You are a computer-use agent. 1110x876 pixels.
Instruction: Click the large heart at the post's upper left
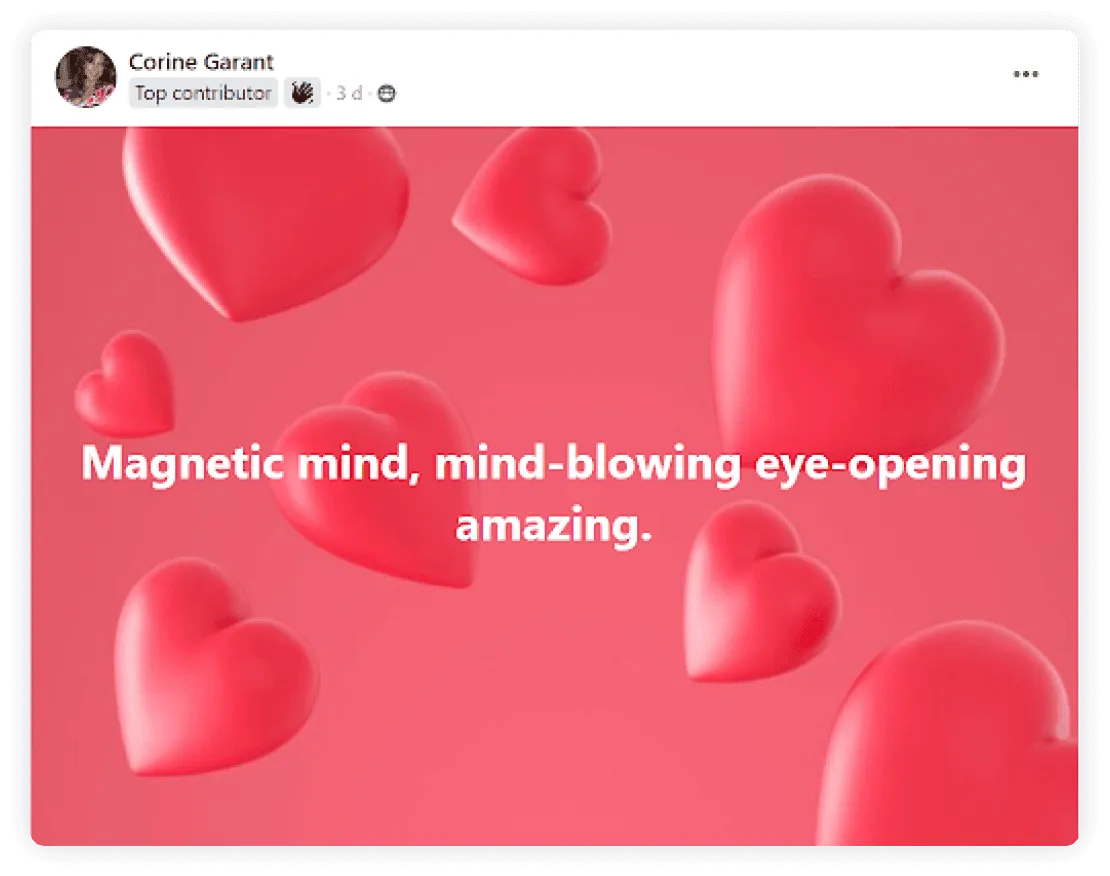pos(265,216)
